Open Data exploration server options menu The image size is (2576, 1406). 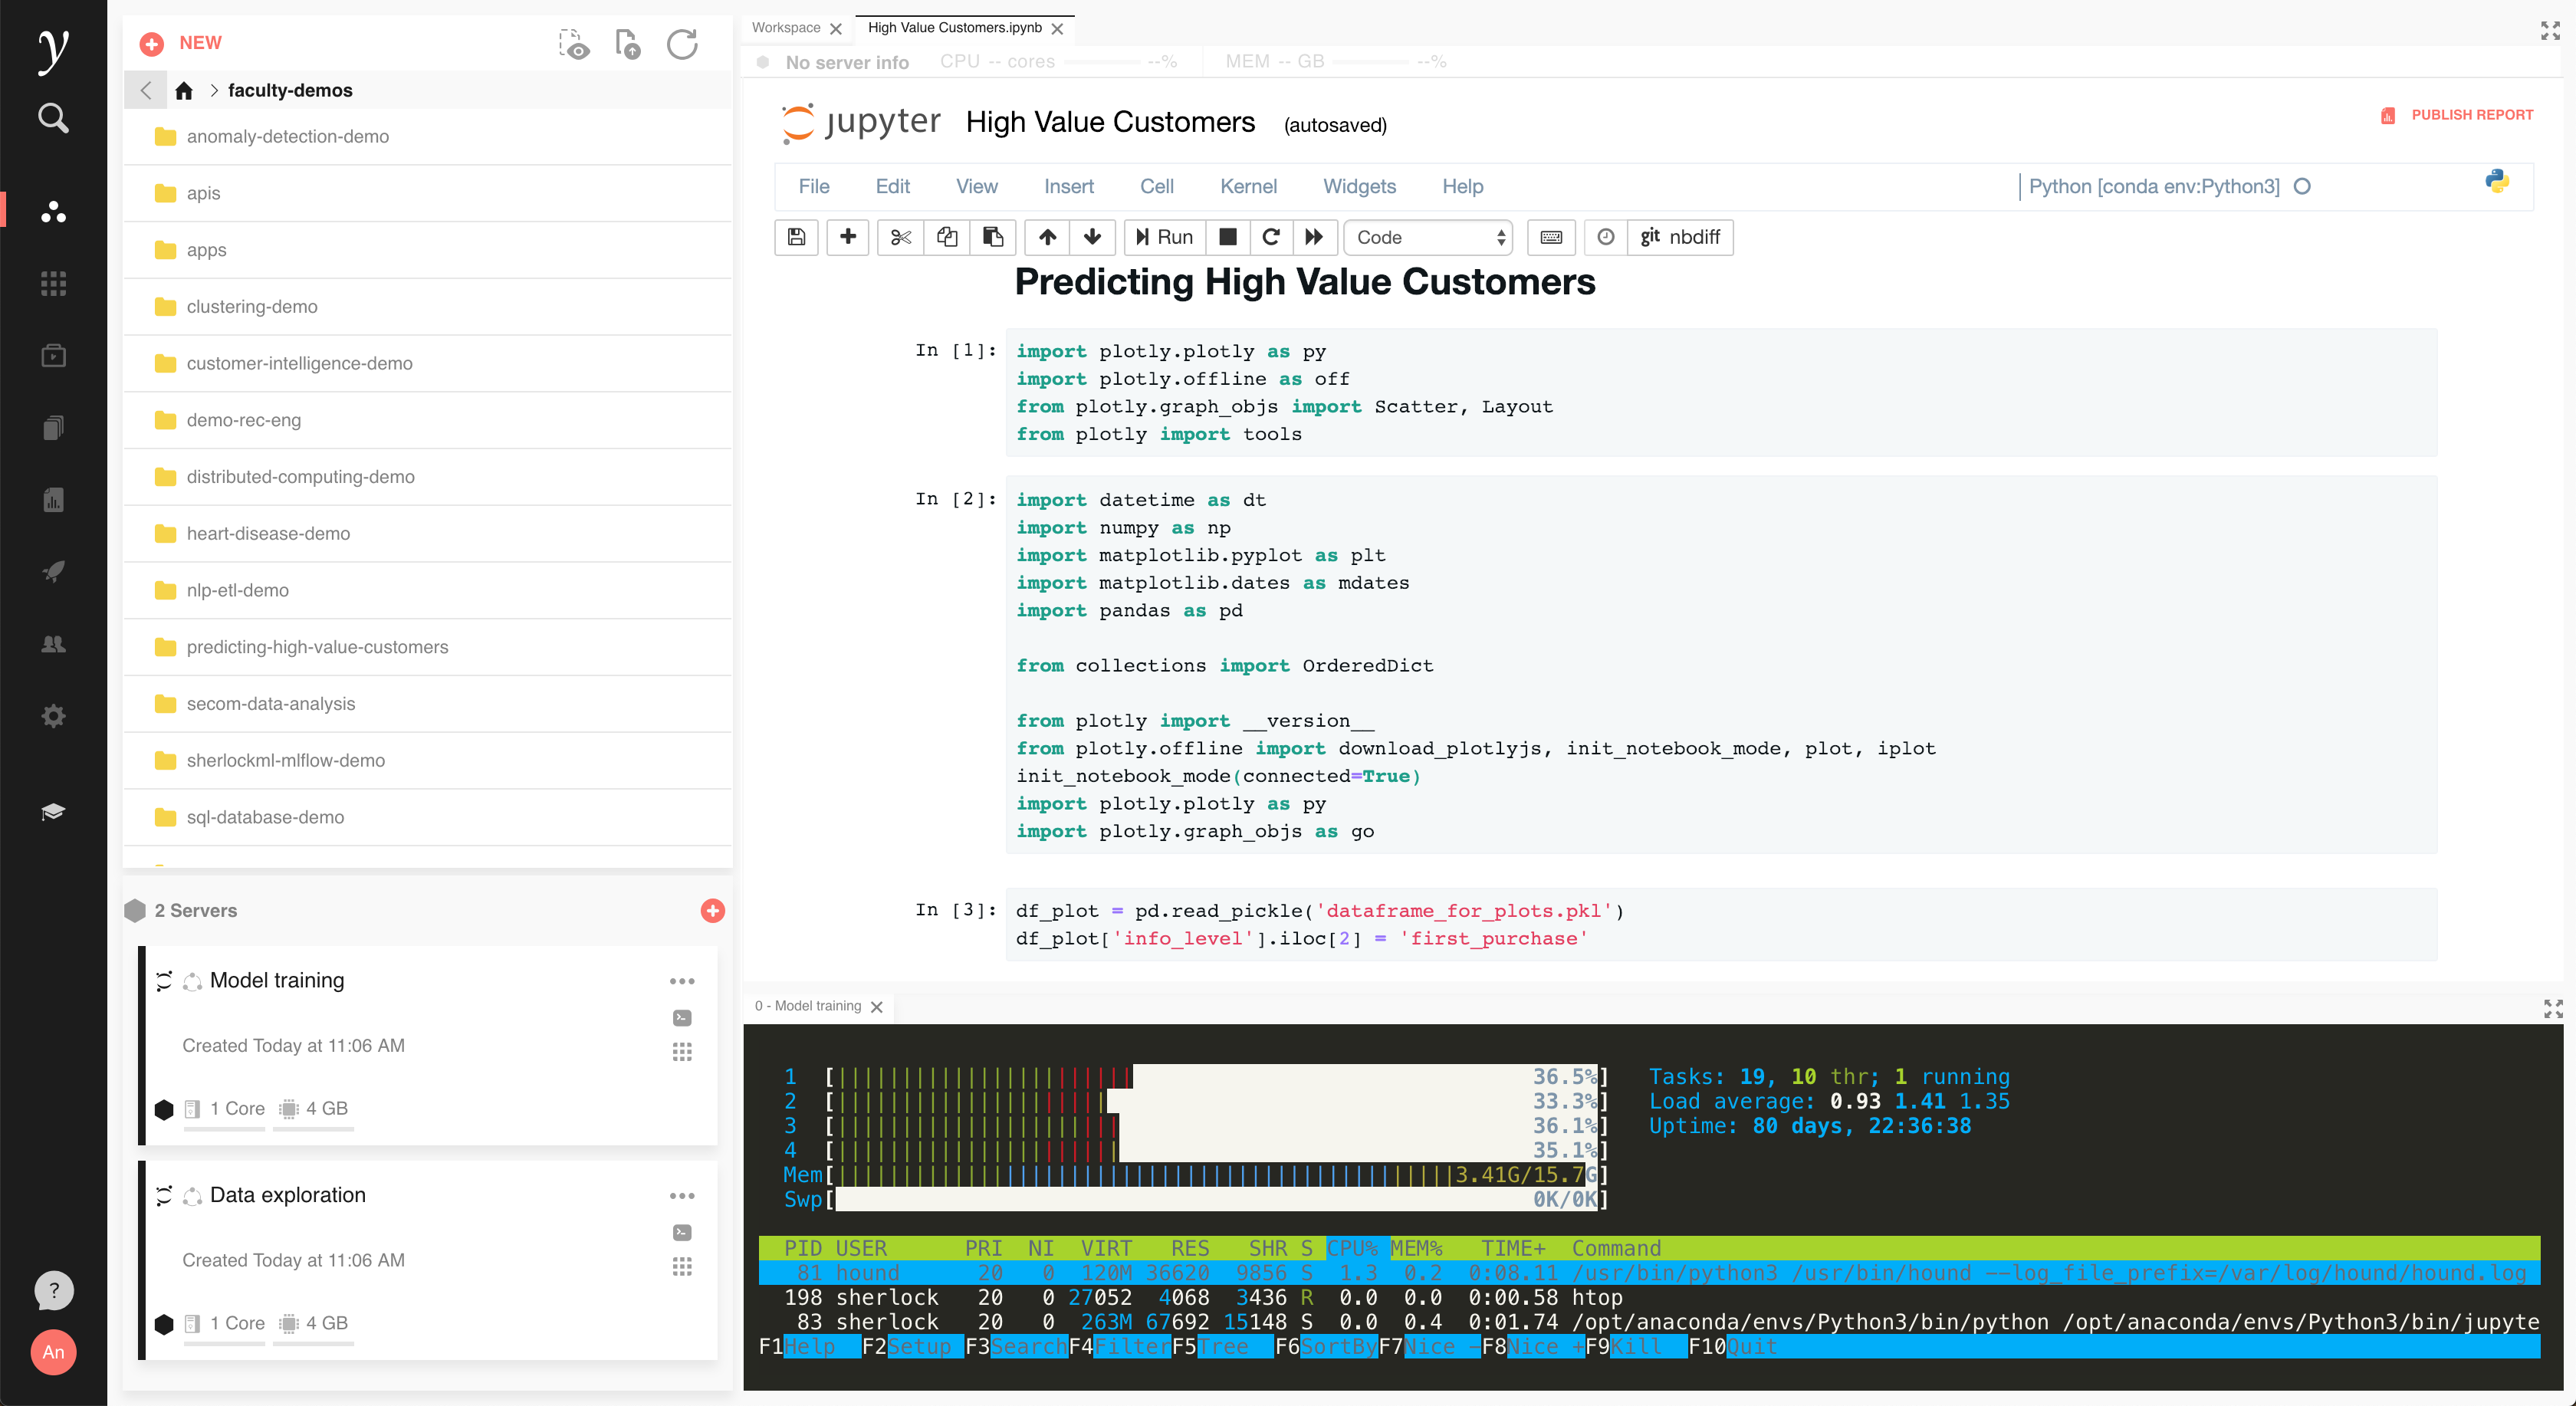(x=682, y=1196)
